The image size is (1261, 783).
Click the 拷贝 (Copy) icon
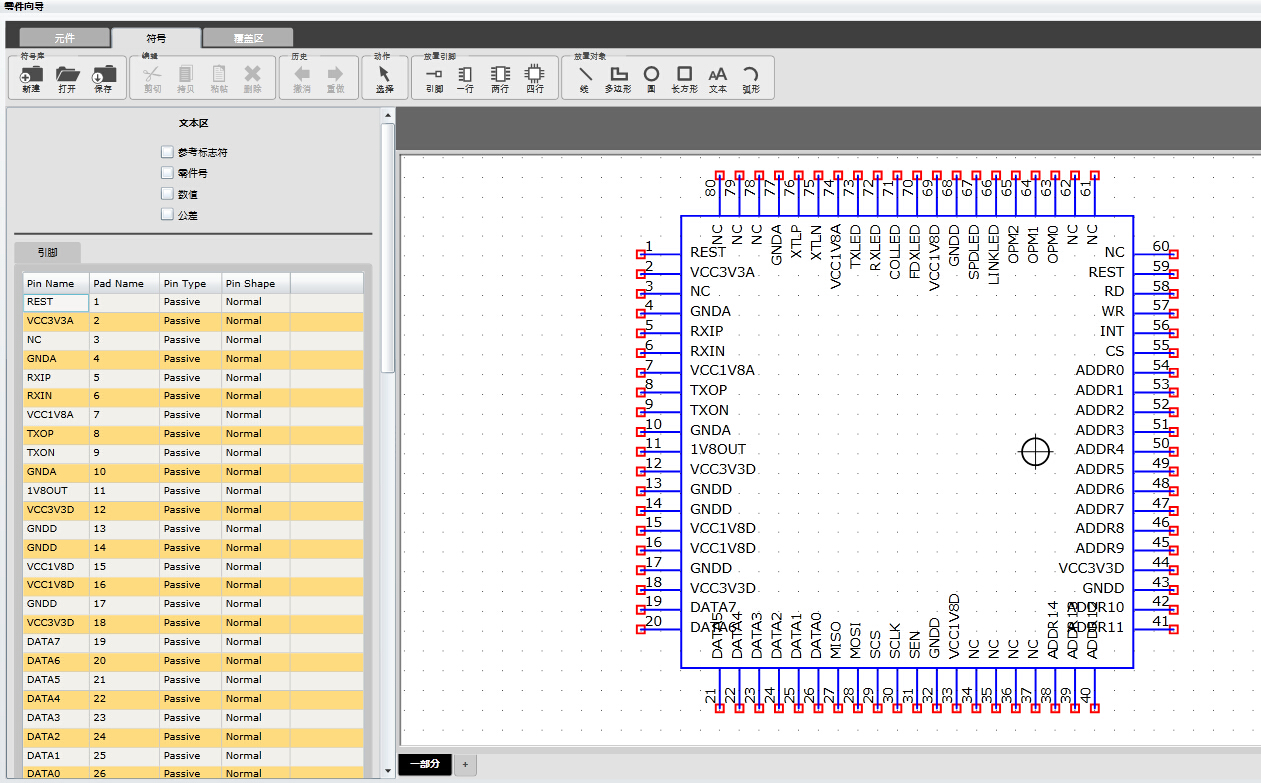coord(185,79)
